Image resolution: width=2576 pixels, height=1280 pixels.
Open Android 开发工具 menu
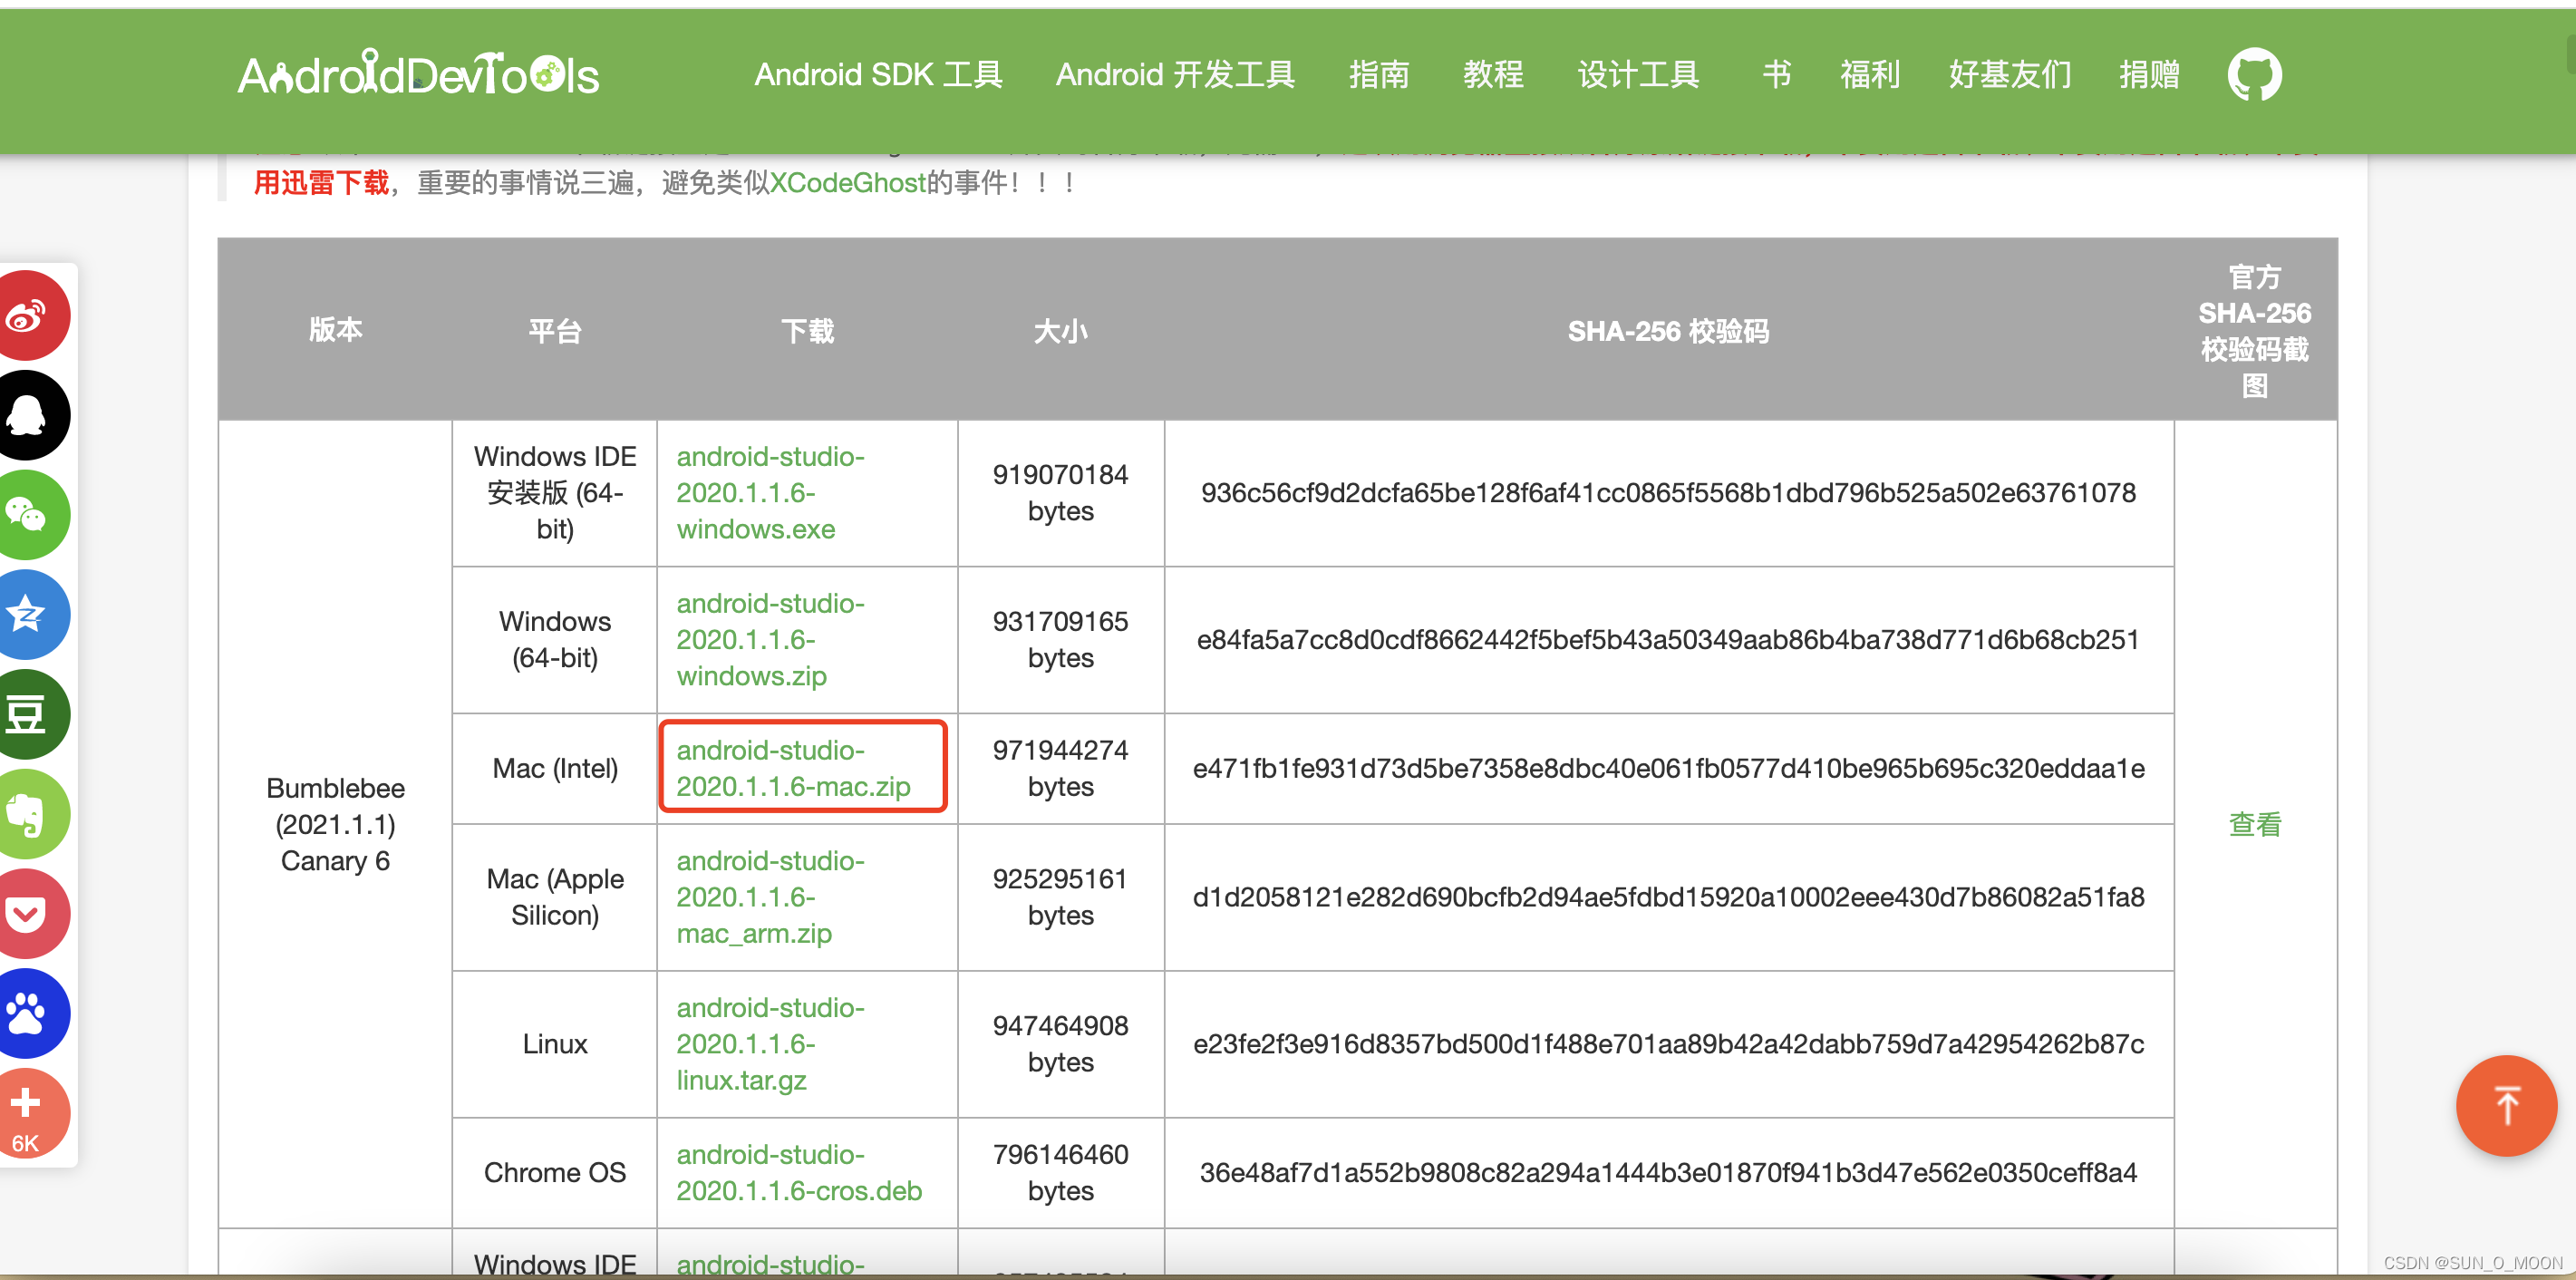tap(1175, 75)
